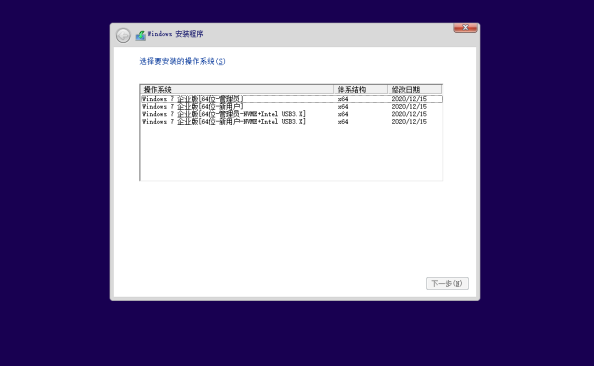The width and height of the screenshot is (594, 366).
Task: Click the 下一步(N) button
Action: pos(447,283)
